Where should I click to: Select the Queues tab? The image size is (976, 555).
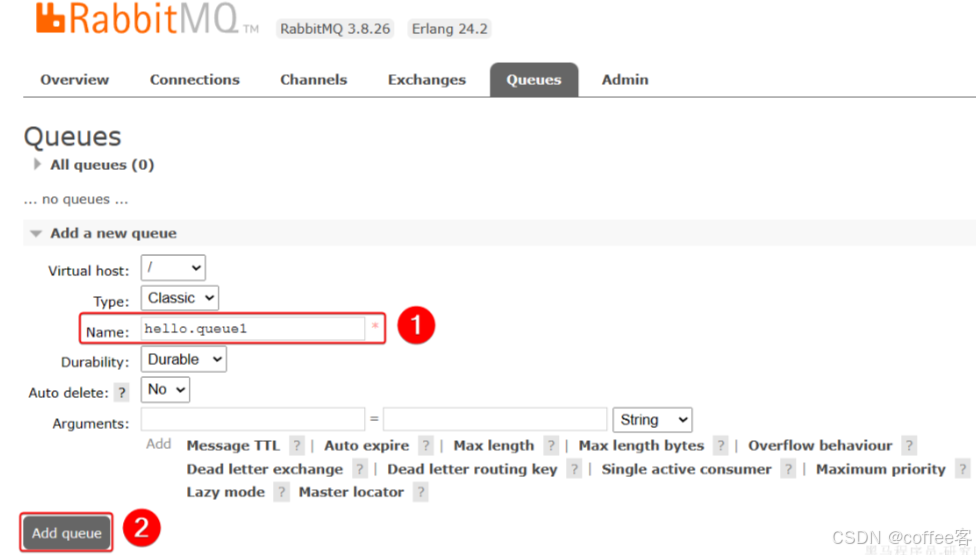tap(534, 80)
